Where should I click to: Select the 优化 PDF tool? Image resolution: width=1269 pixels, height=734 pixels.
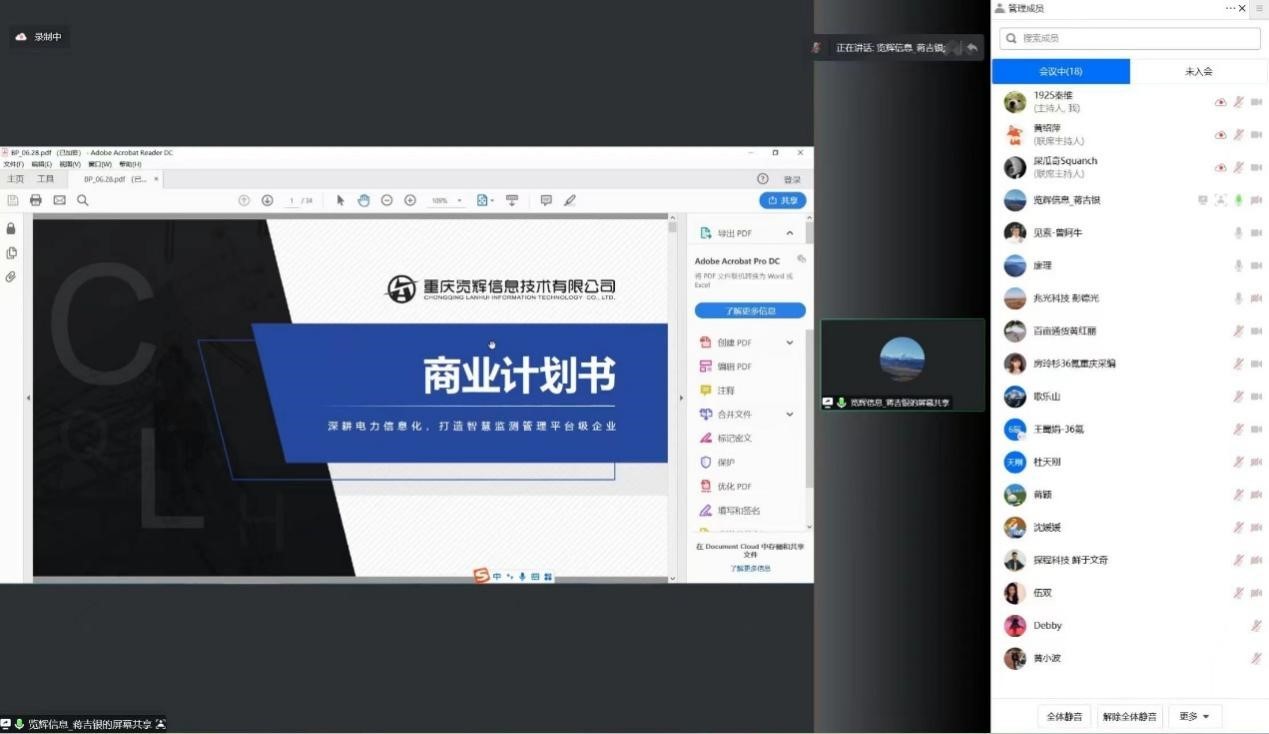point(735,486)
